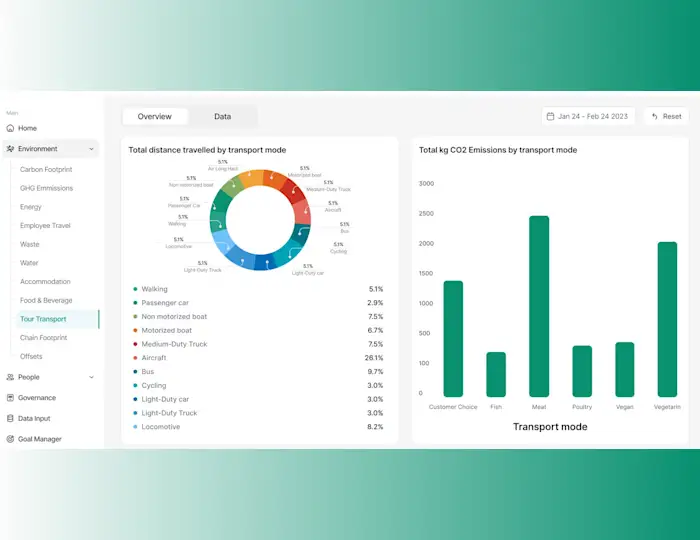The width and height of the screenshot is (700, 540).
Task: Click the Meat bar in CO2 chart
Action: (539, 307)
